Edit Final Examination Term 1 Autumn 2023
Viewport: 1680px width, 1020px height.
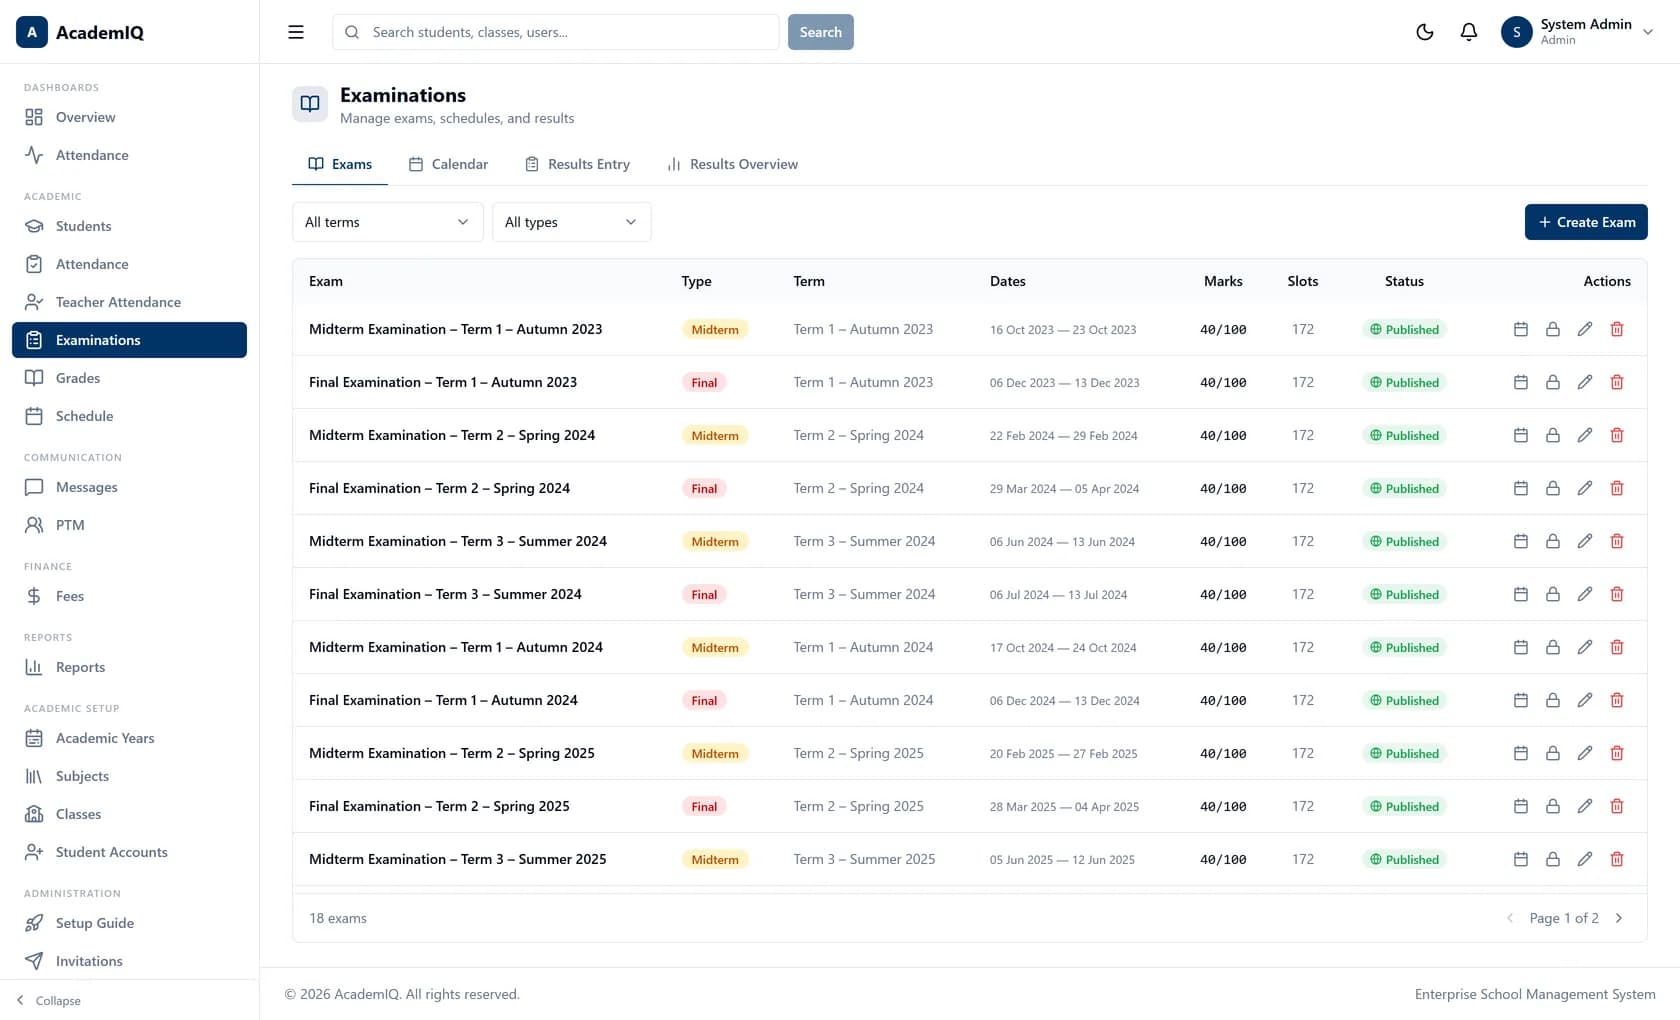tap(1585, 382)
